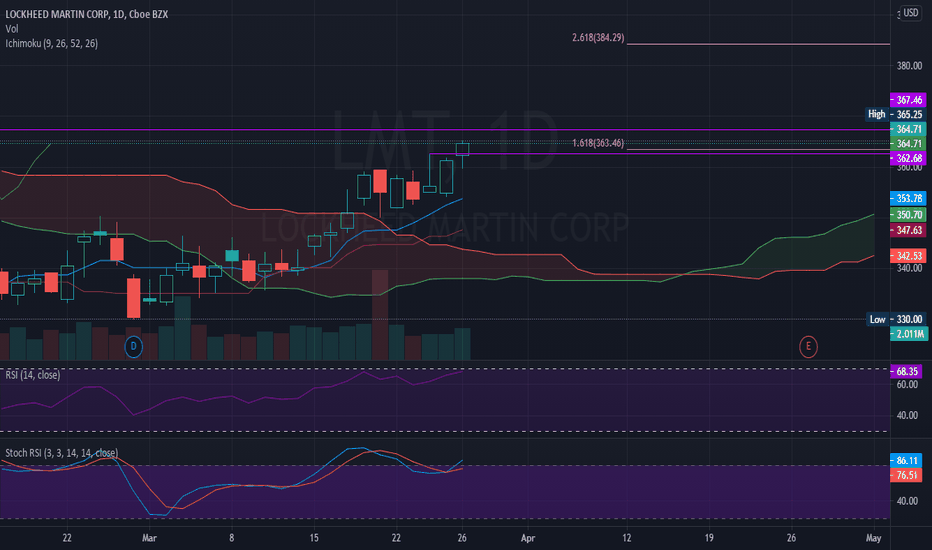This screenshot has height=550, width=932.
Task: Click the 350.70 green price label
Action: (x=908, y=215)
